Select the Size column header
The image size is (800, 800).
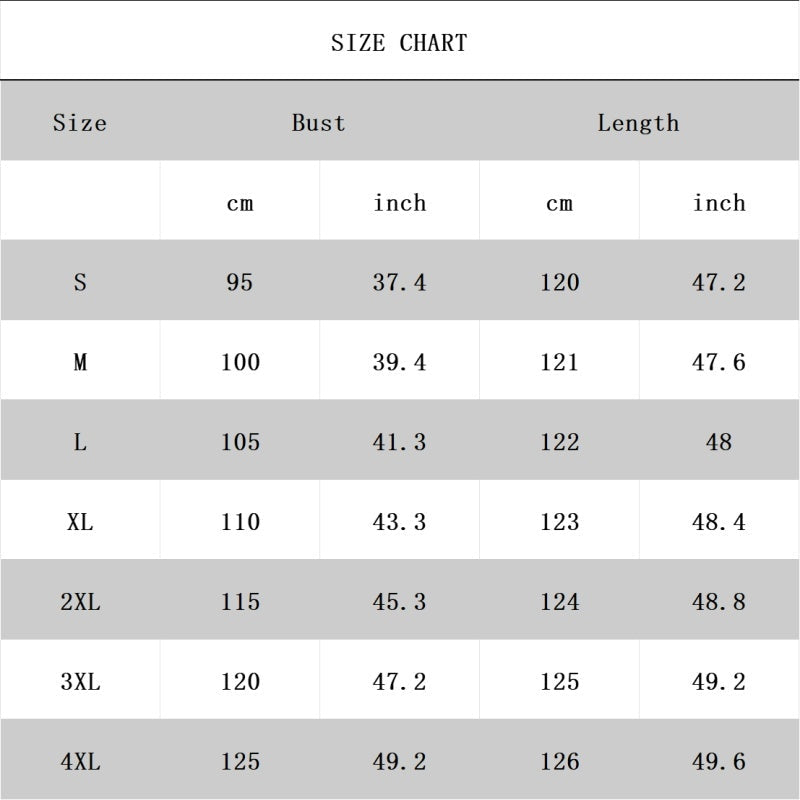(x=80, y=123)
